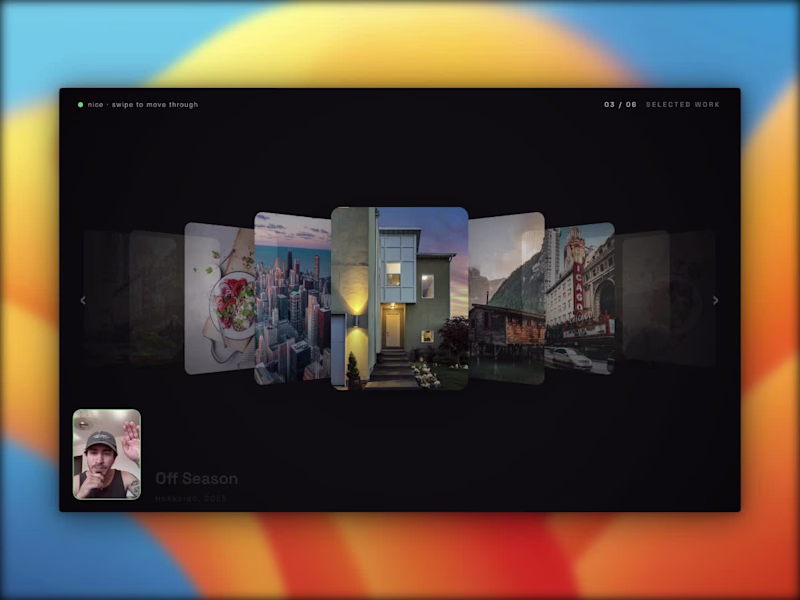Select the Chicago skyline aerial photo card
The height and width of the screenshot is (600, 800).
click(x=292, y=298)
